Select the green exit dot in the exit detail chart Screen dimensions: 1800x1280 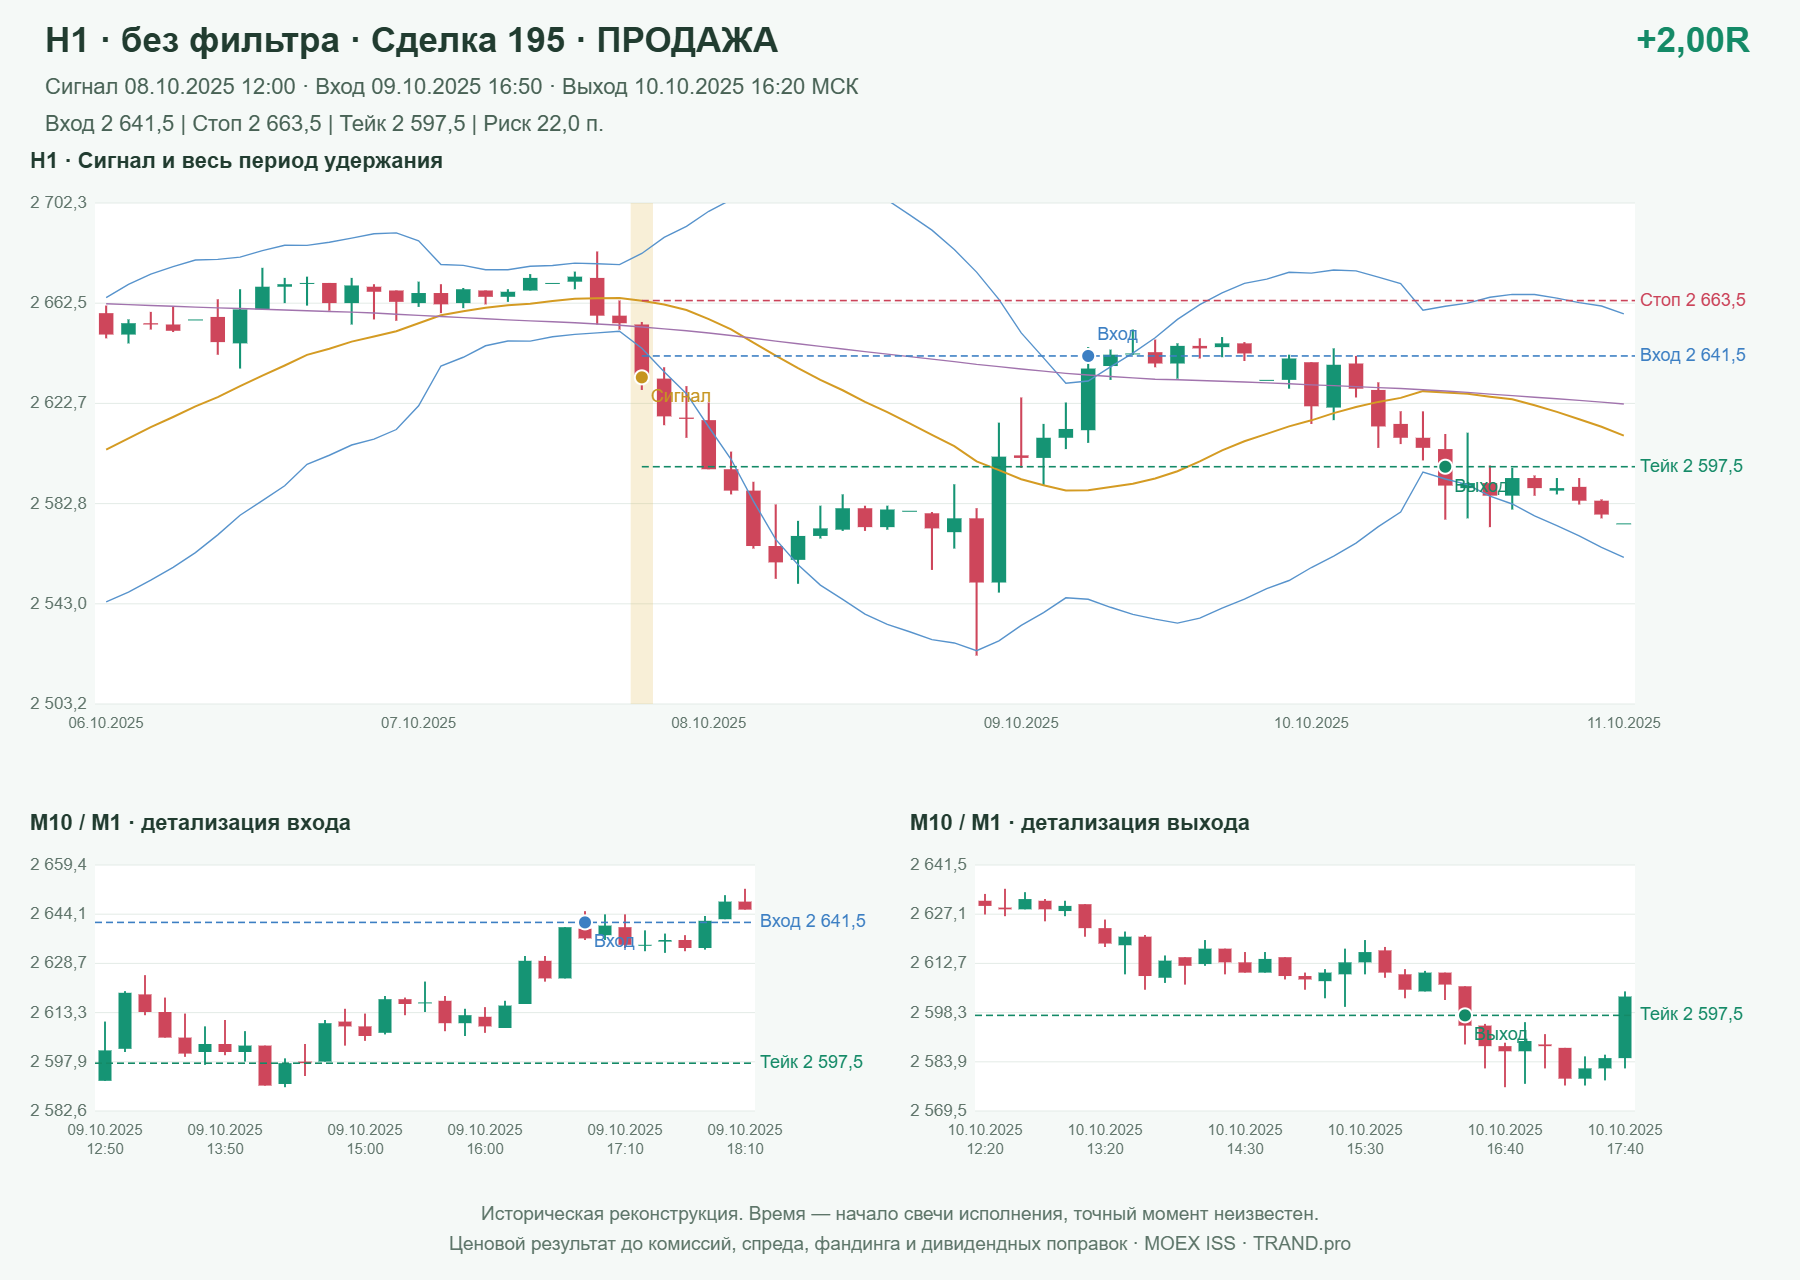(x=1465, y=1016)
